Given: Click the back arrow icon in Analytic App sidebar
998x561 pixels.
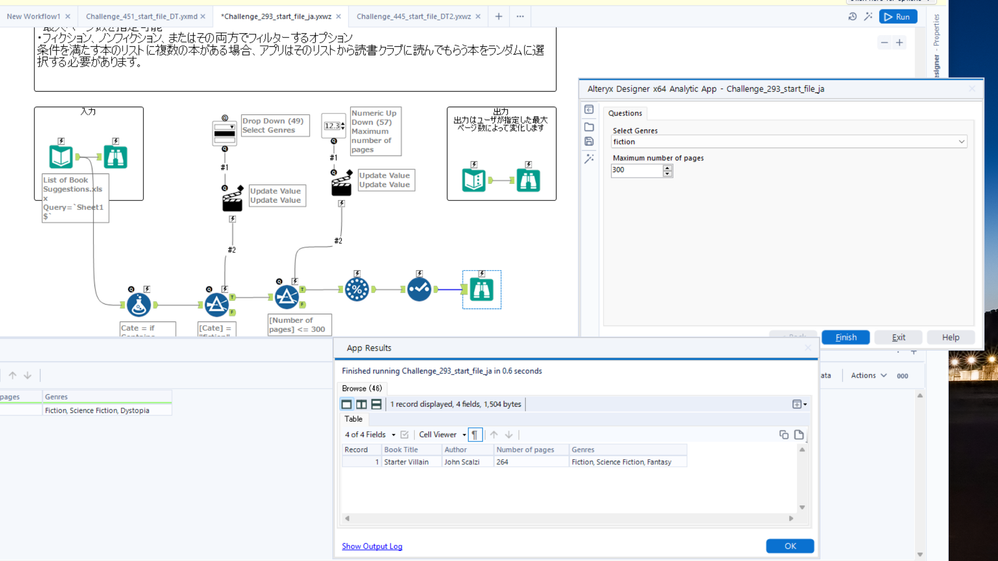Looking at the screenshot, I should pyautogui.click(x=589, y=110).
